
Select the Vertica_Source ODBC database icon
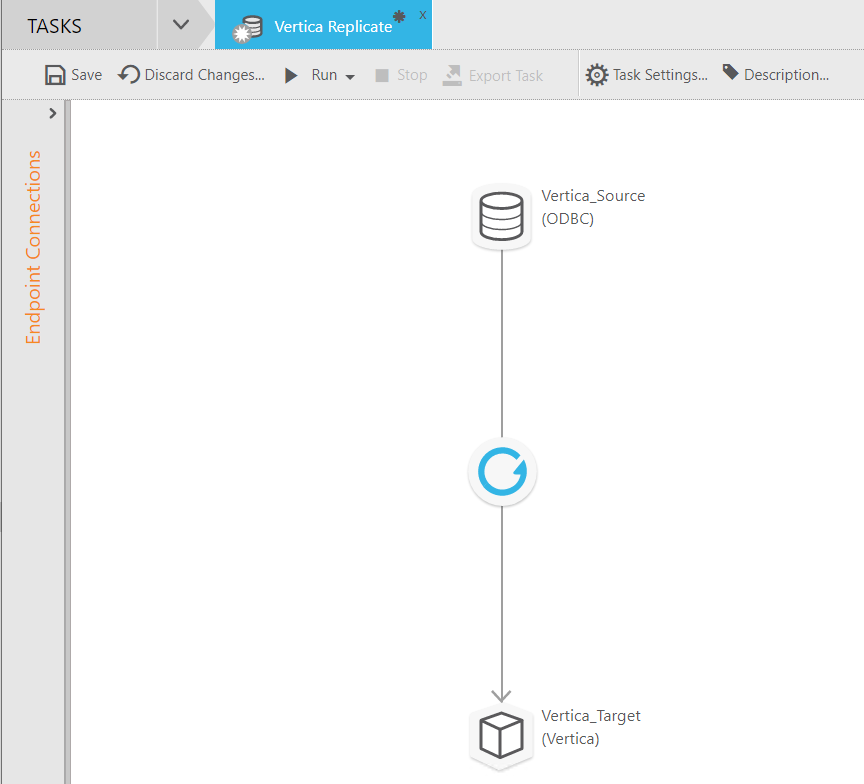[501, 216]
